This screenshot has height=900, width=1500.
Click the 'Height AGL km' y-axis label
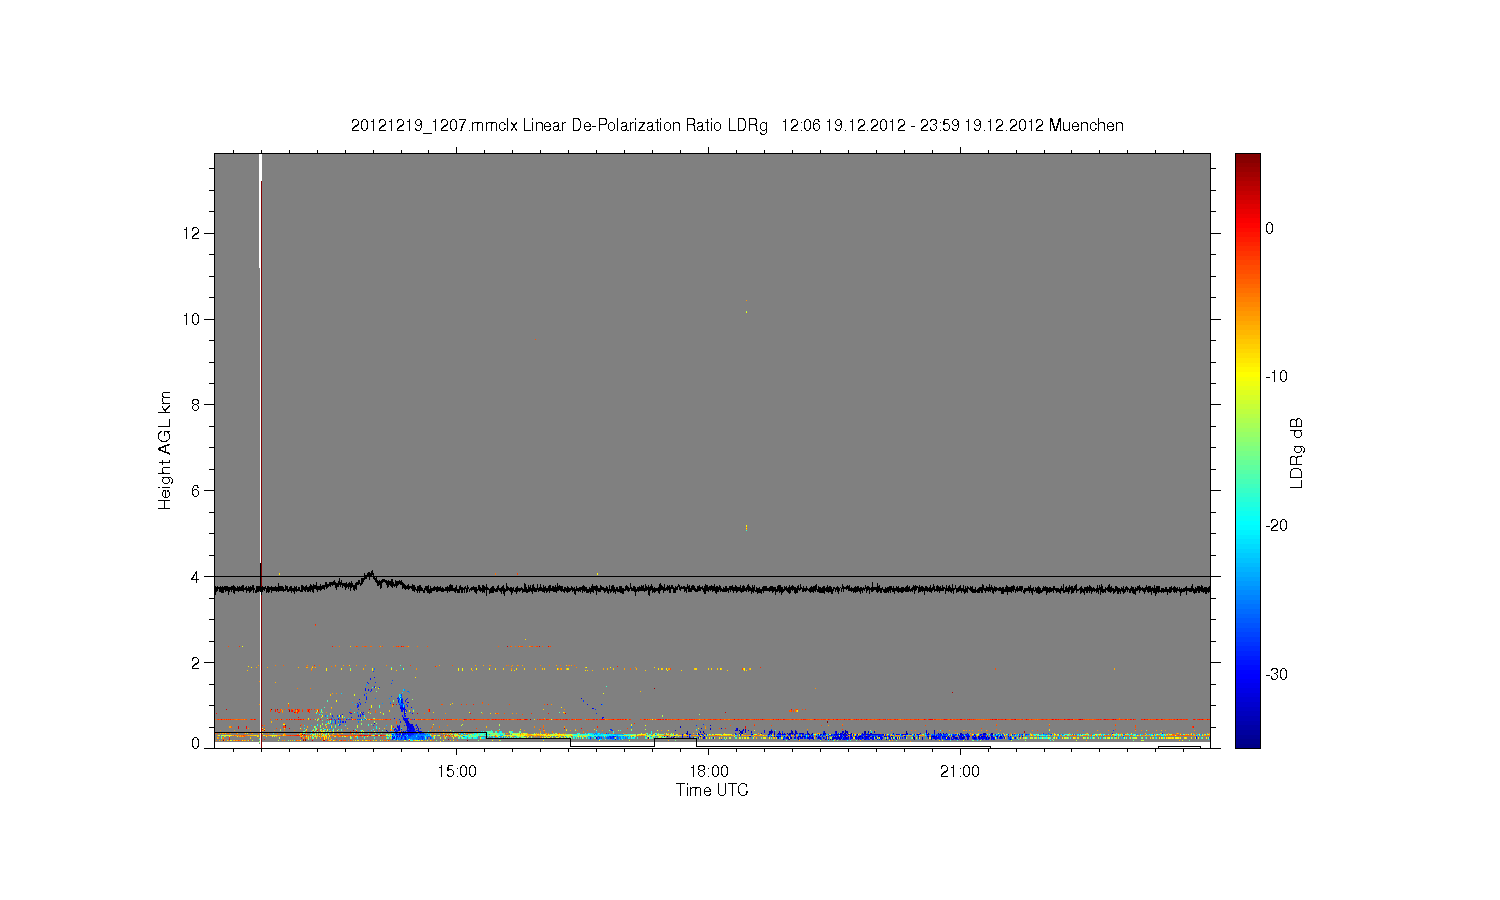pos(165,450)
